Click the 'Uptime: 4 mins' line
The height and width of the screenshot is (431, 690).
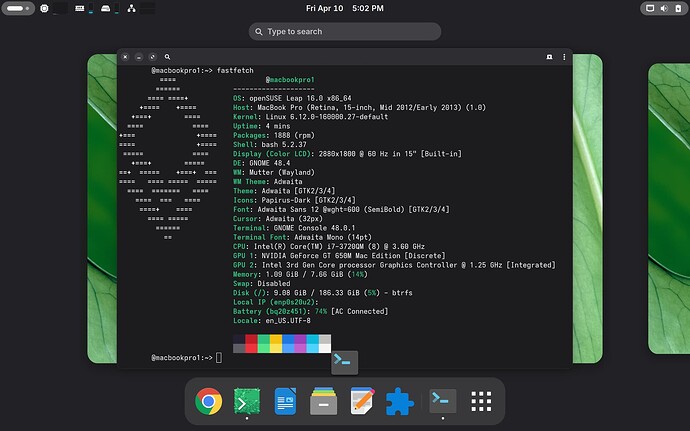(x=261, y=126)
